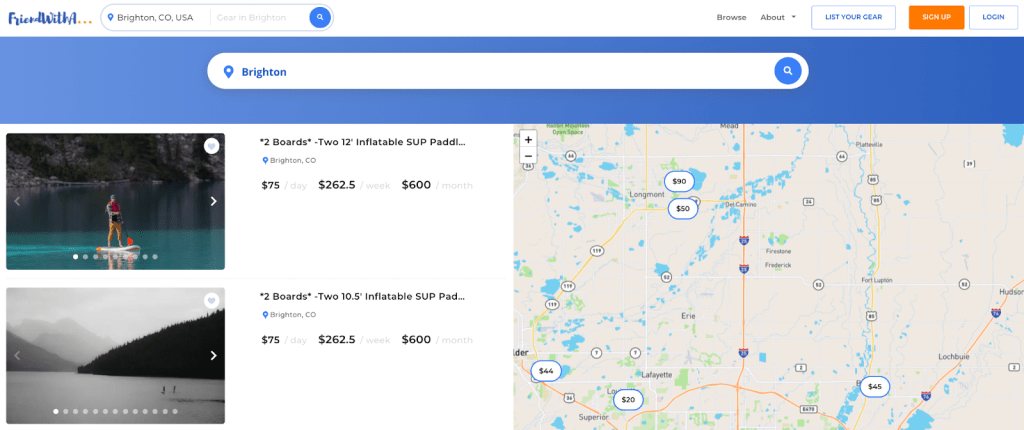Click the List Your Gear button
The height and width of the screenshot is (430, 1024).
coord(853,17)
